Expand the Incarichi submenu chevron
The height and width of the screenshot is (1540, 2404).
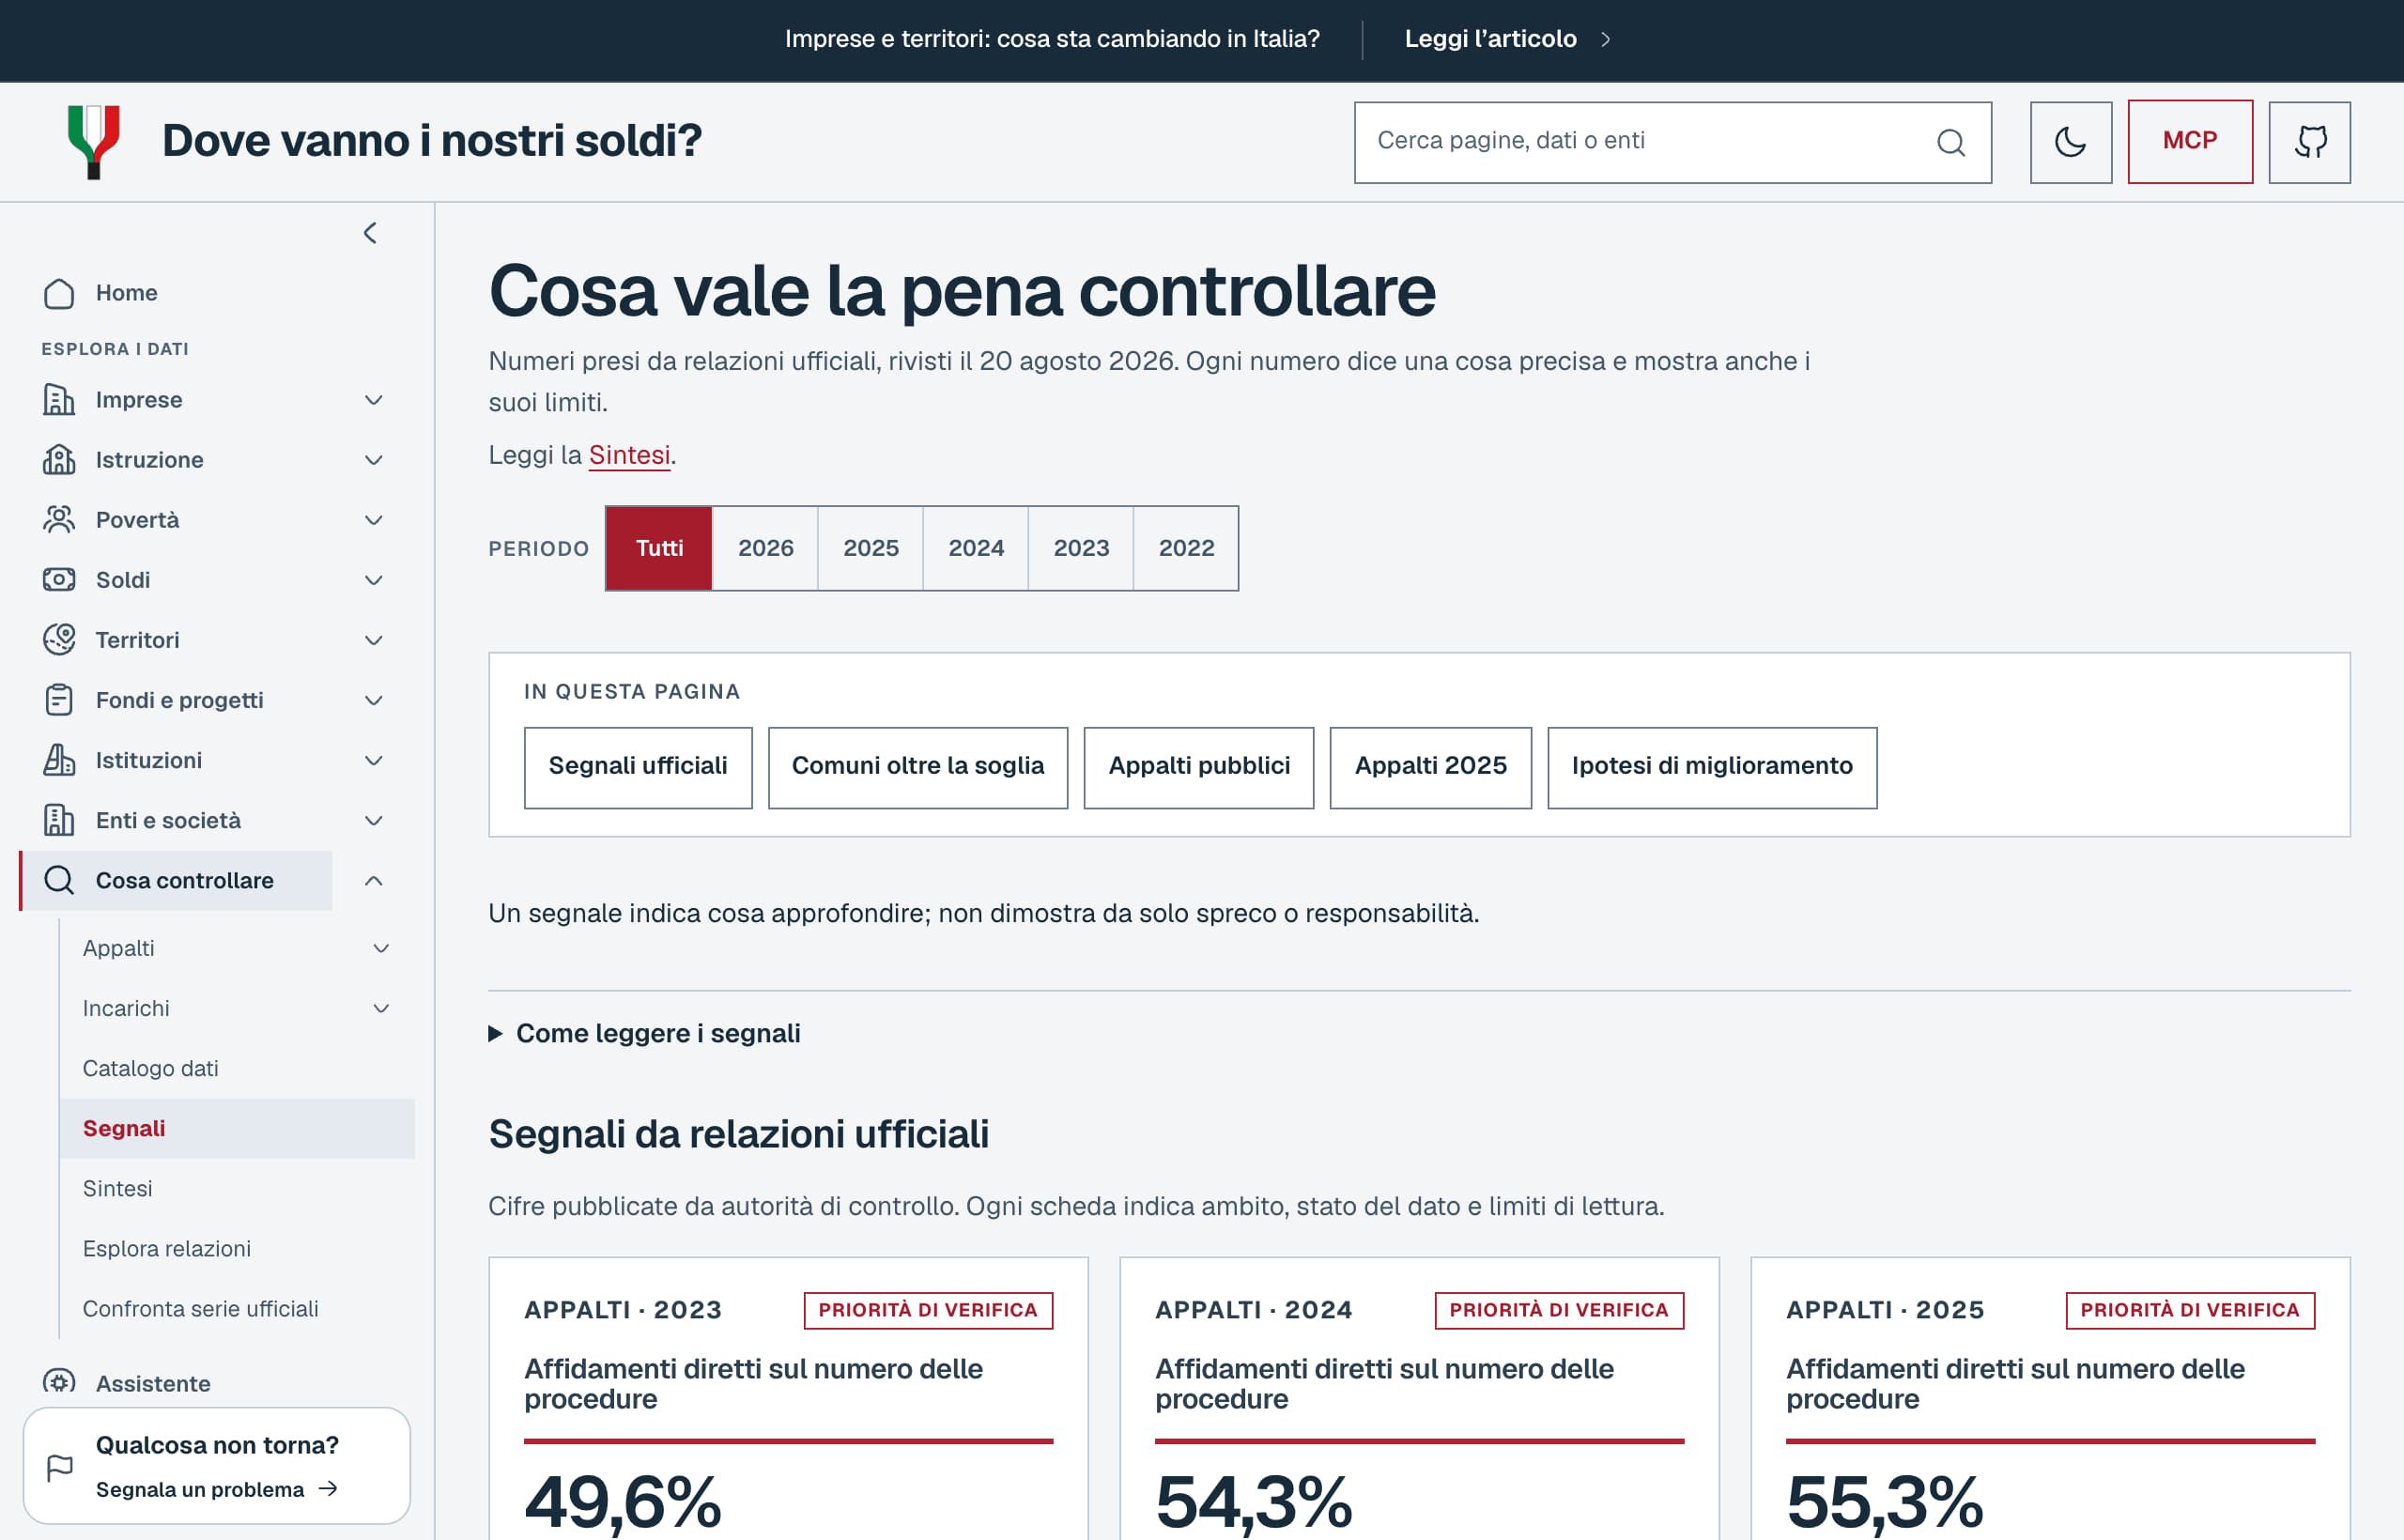pyautogui.click(x=381, y=1008)
